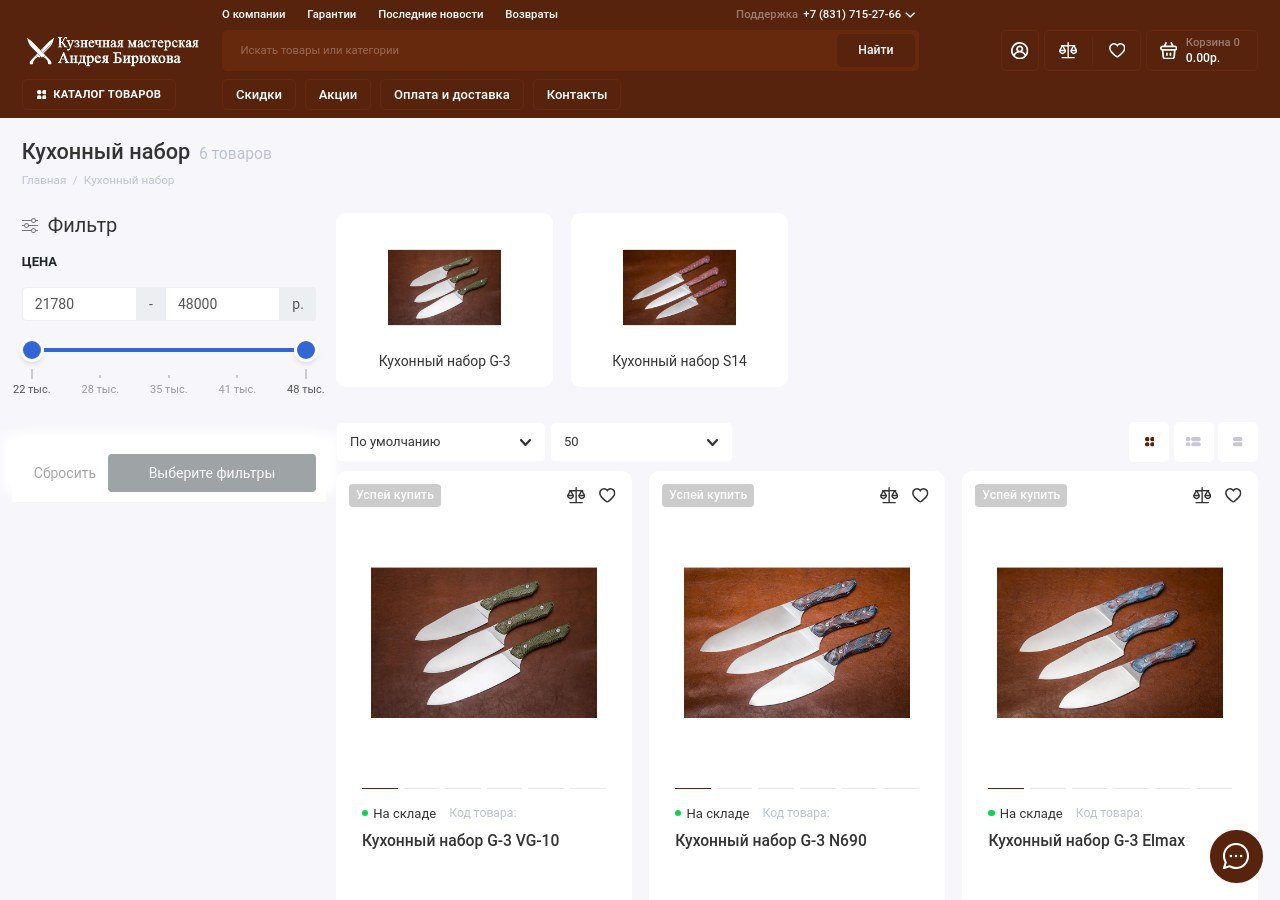Screen dimensions: 1280x900
Task: Click the left price slider handle
Action: (x=32, y=350)
